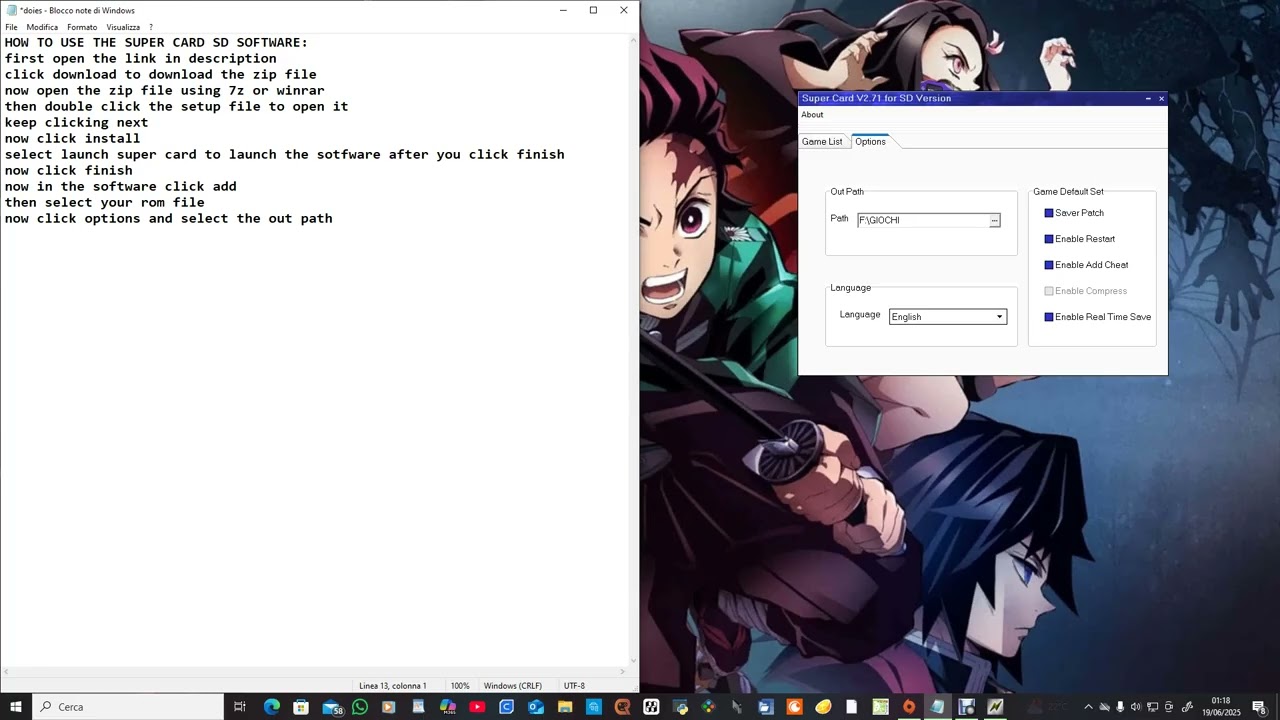
Task: Open Task View on the taskbar
Action: pyautogui.click(x=240, y=707)
